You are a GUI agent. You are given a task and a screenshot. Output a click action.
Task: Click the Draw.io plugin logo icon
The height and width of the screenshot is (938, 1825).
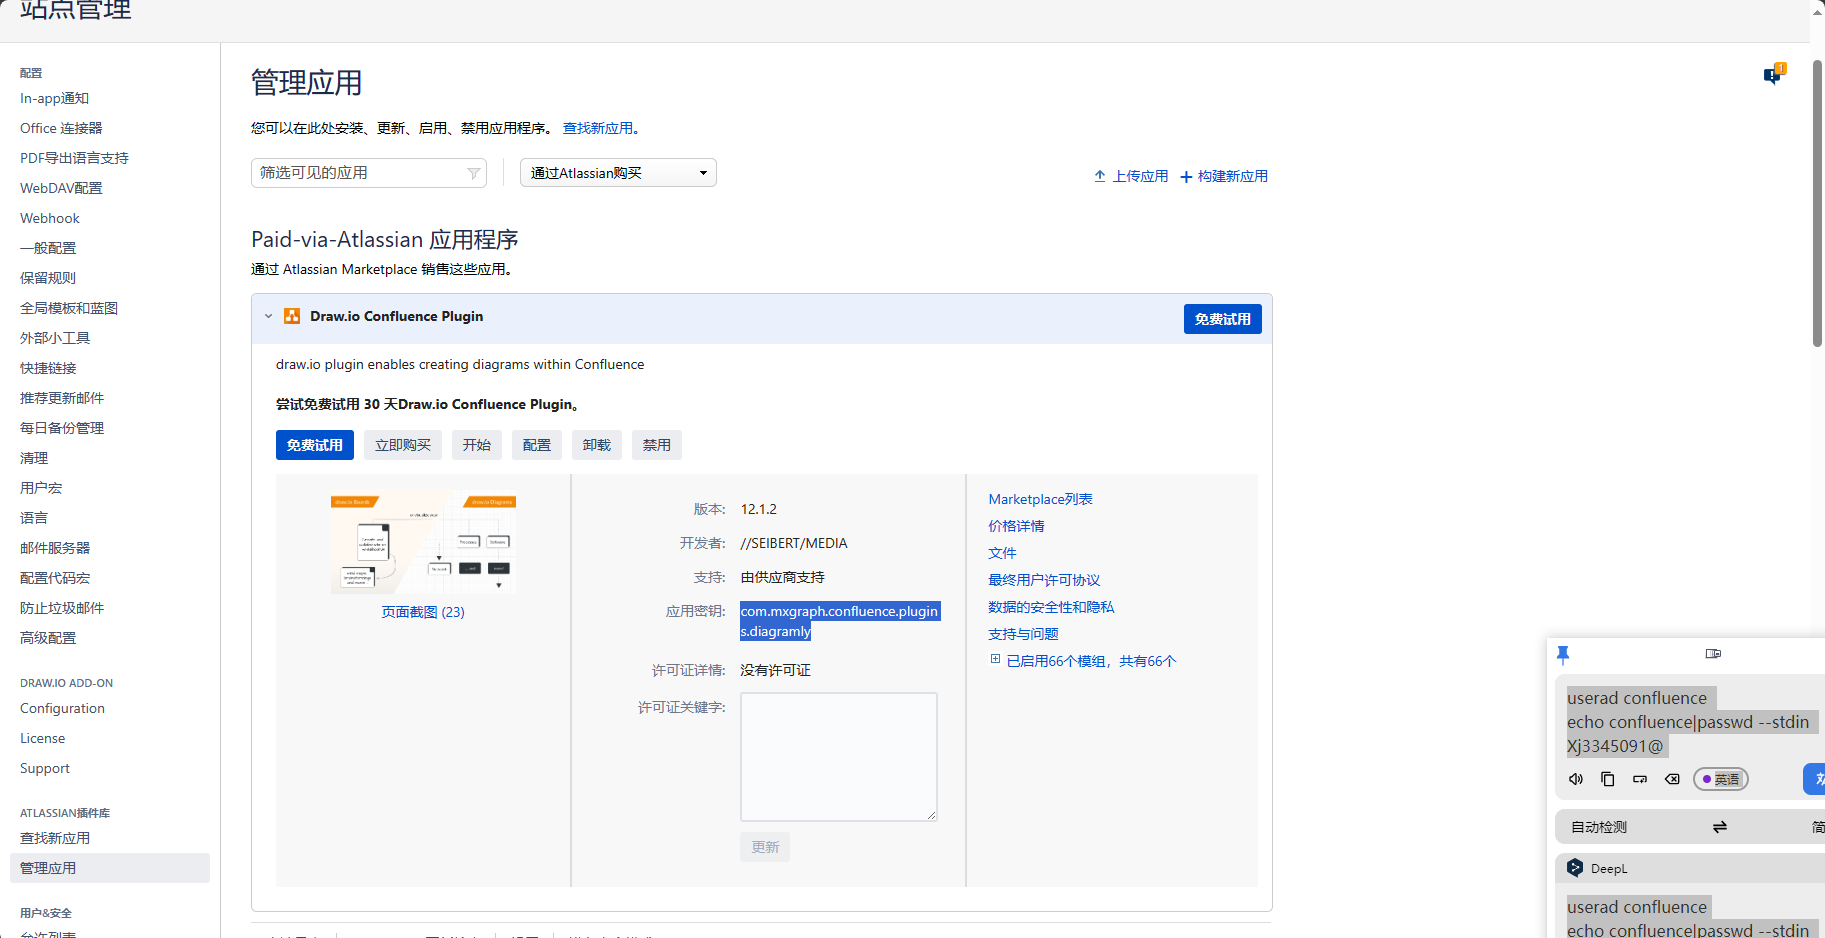[292, 316]
